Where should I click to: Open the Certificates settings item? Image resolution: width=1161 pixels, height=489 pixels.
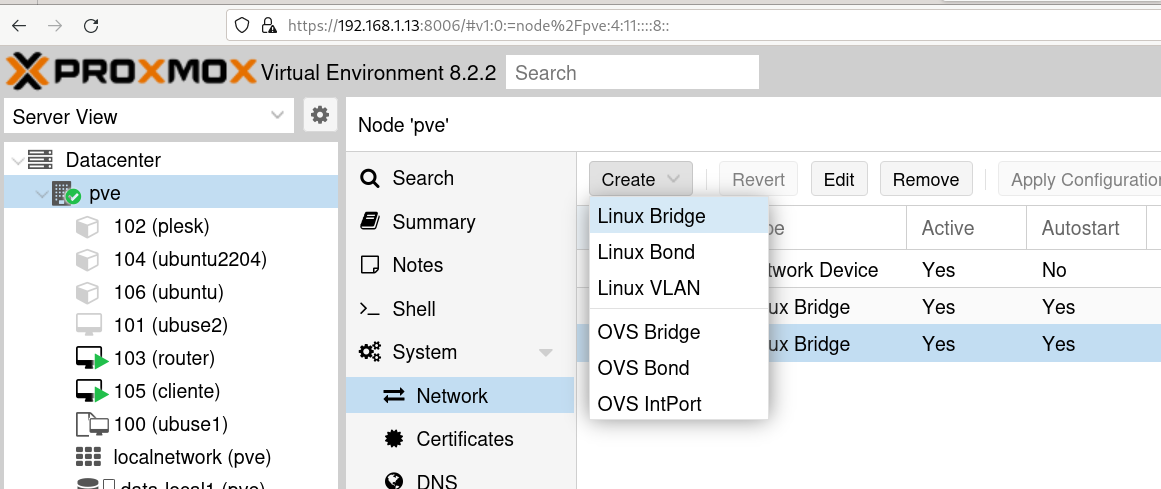(464, 439)
